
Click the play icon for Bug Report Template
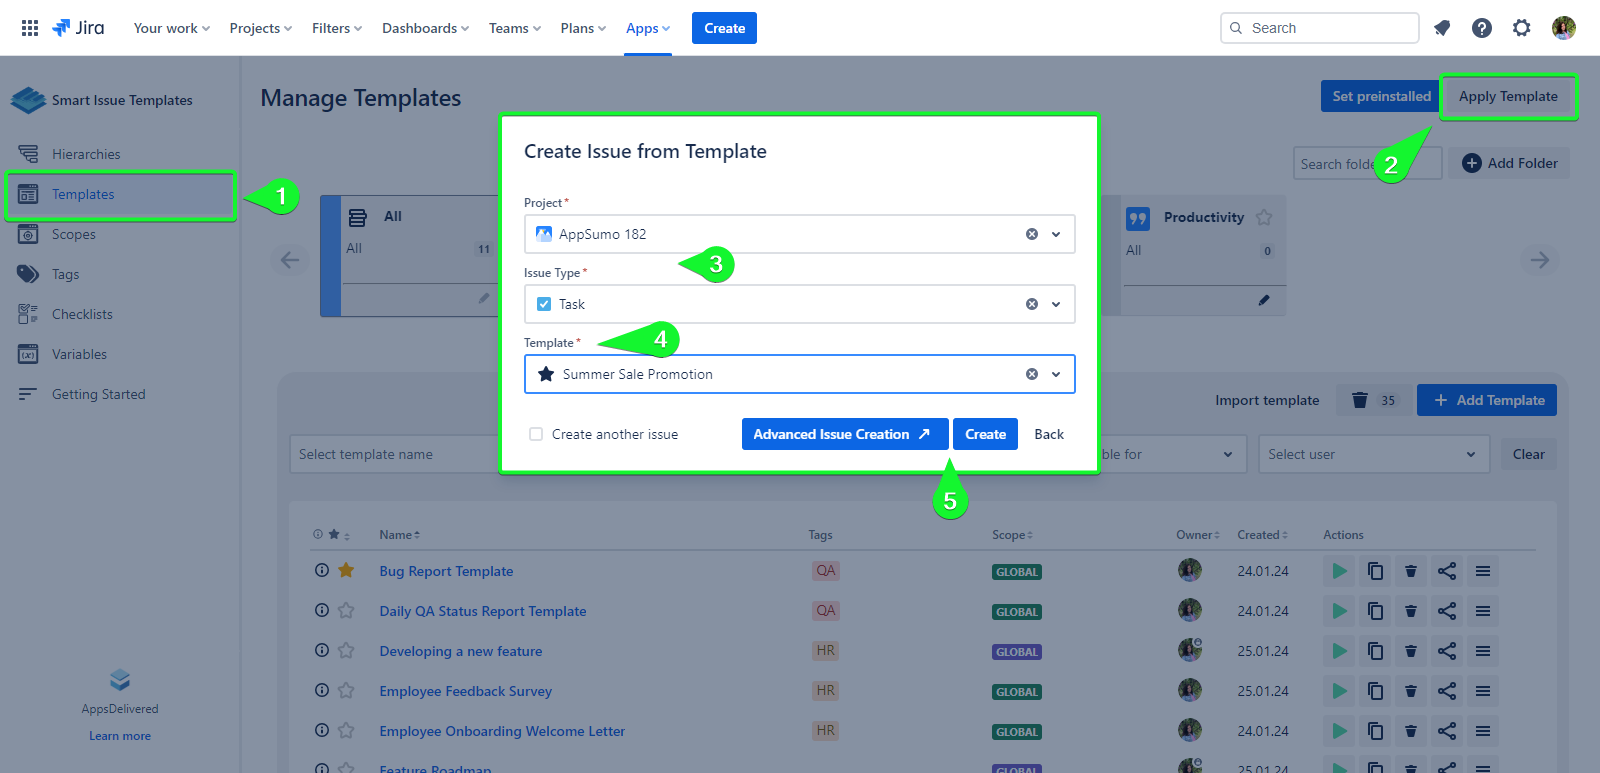(x=1339, y=571)
